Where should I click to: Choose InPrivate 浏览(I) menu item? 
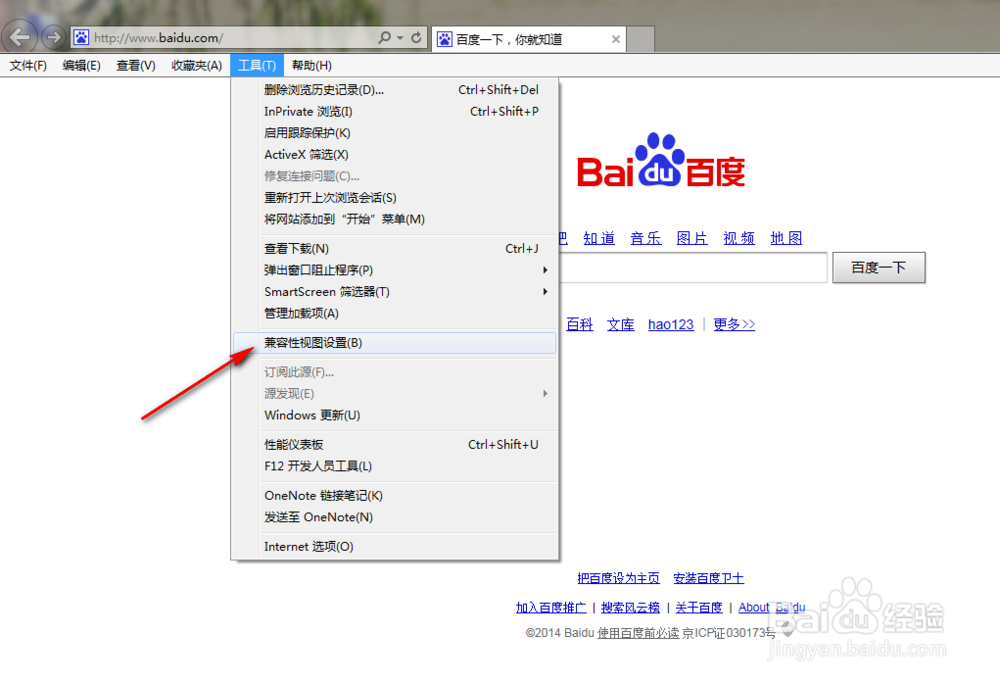(x=395, y=112)
